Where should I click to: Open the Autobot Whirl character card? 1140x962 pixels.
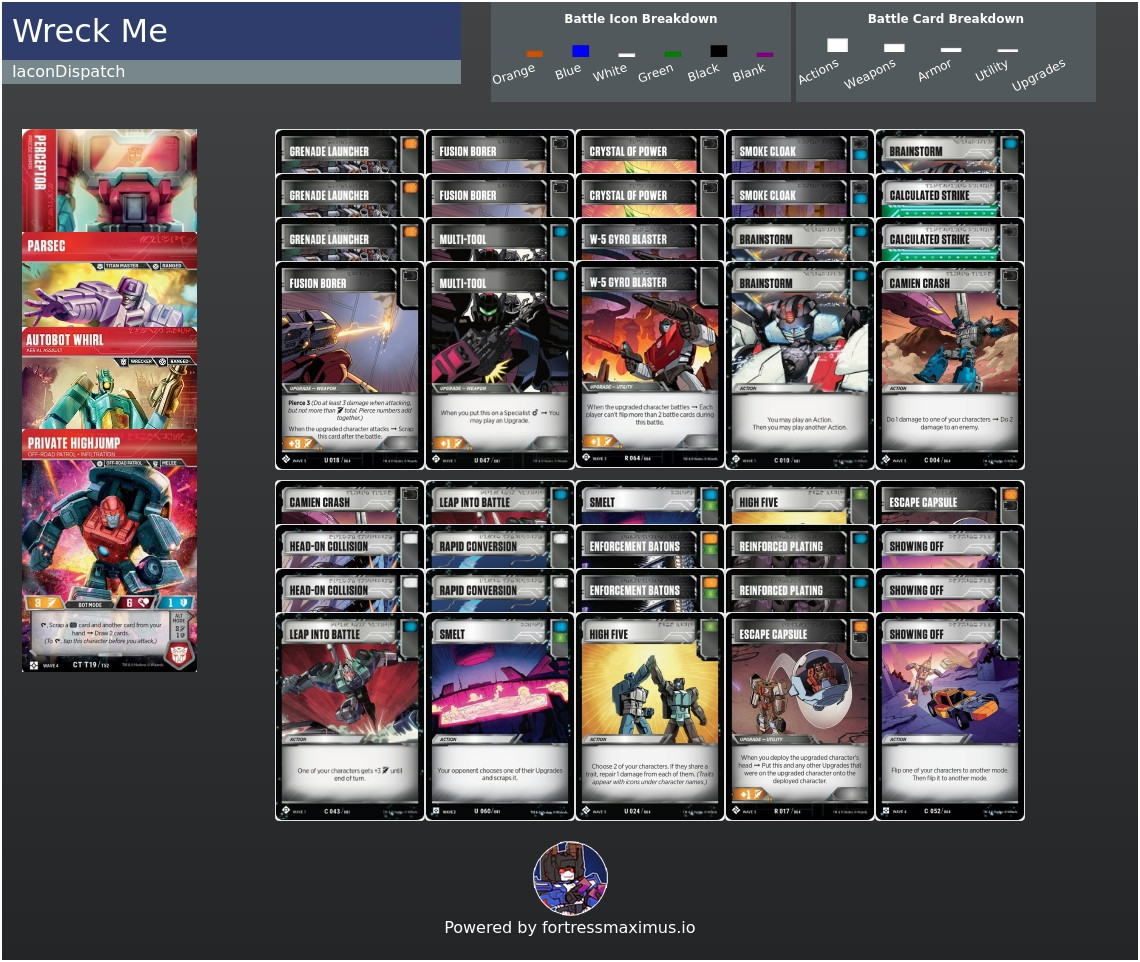click(109, 378)
